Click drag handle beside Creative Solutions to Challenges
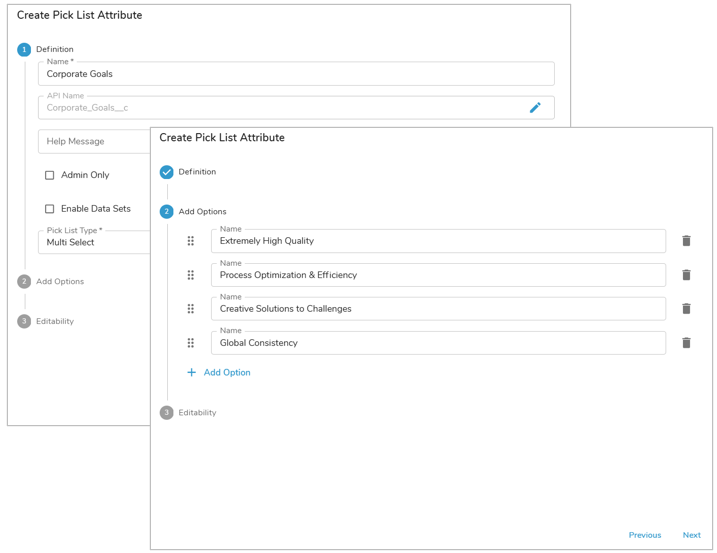 (x=191, y=309)
